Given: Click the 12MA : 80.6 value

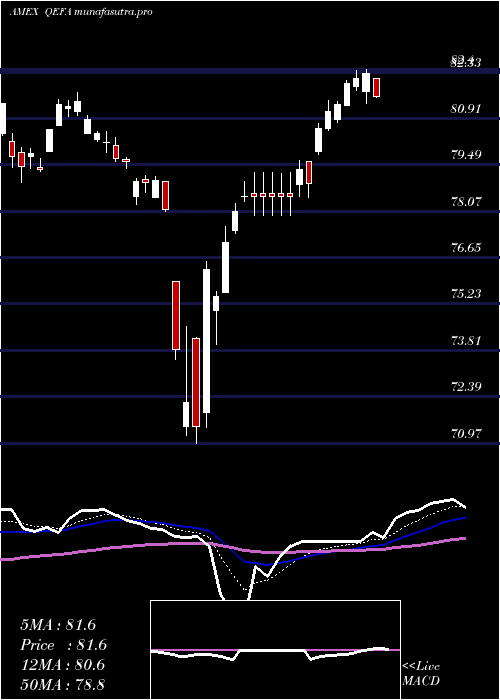Looking at the screenshot, I should pos(63,665).
